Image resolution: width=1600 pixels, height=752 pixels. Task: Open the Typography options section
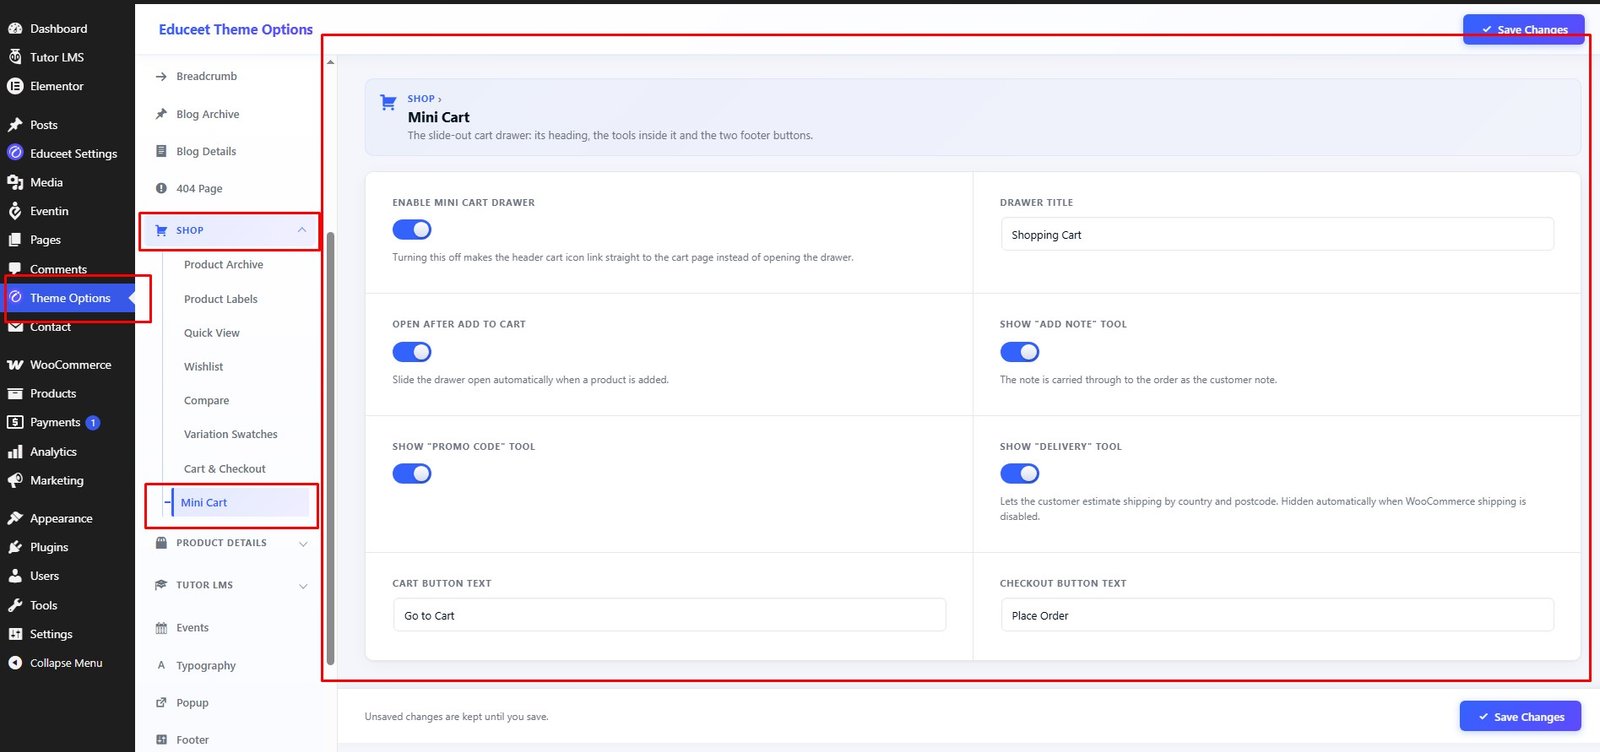[206, 666]
